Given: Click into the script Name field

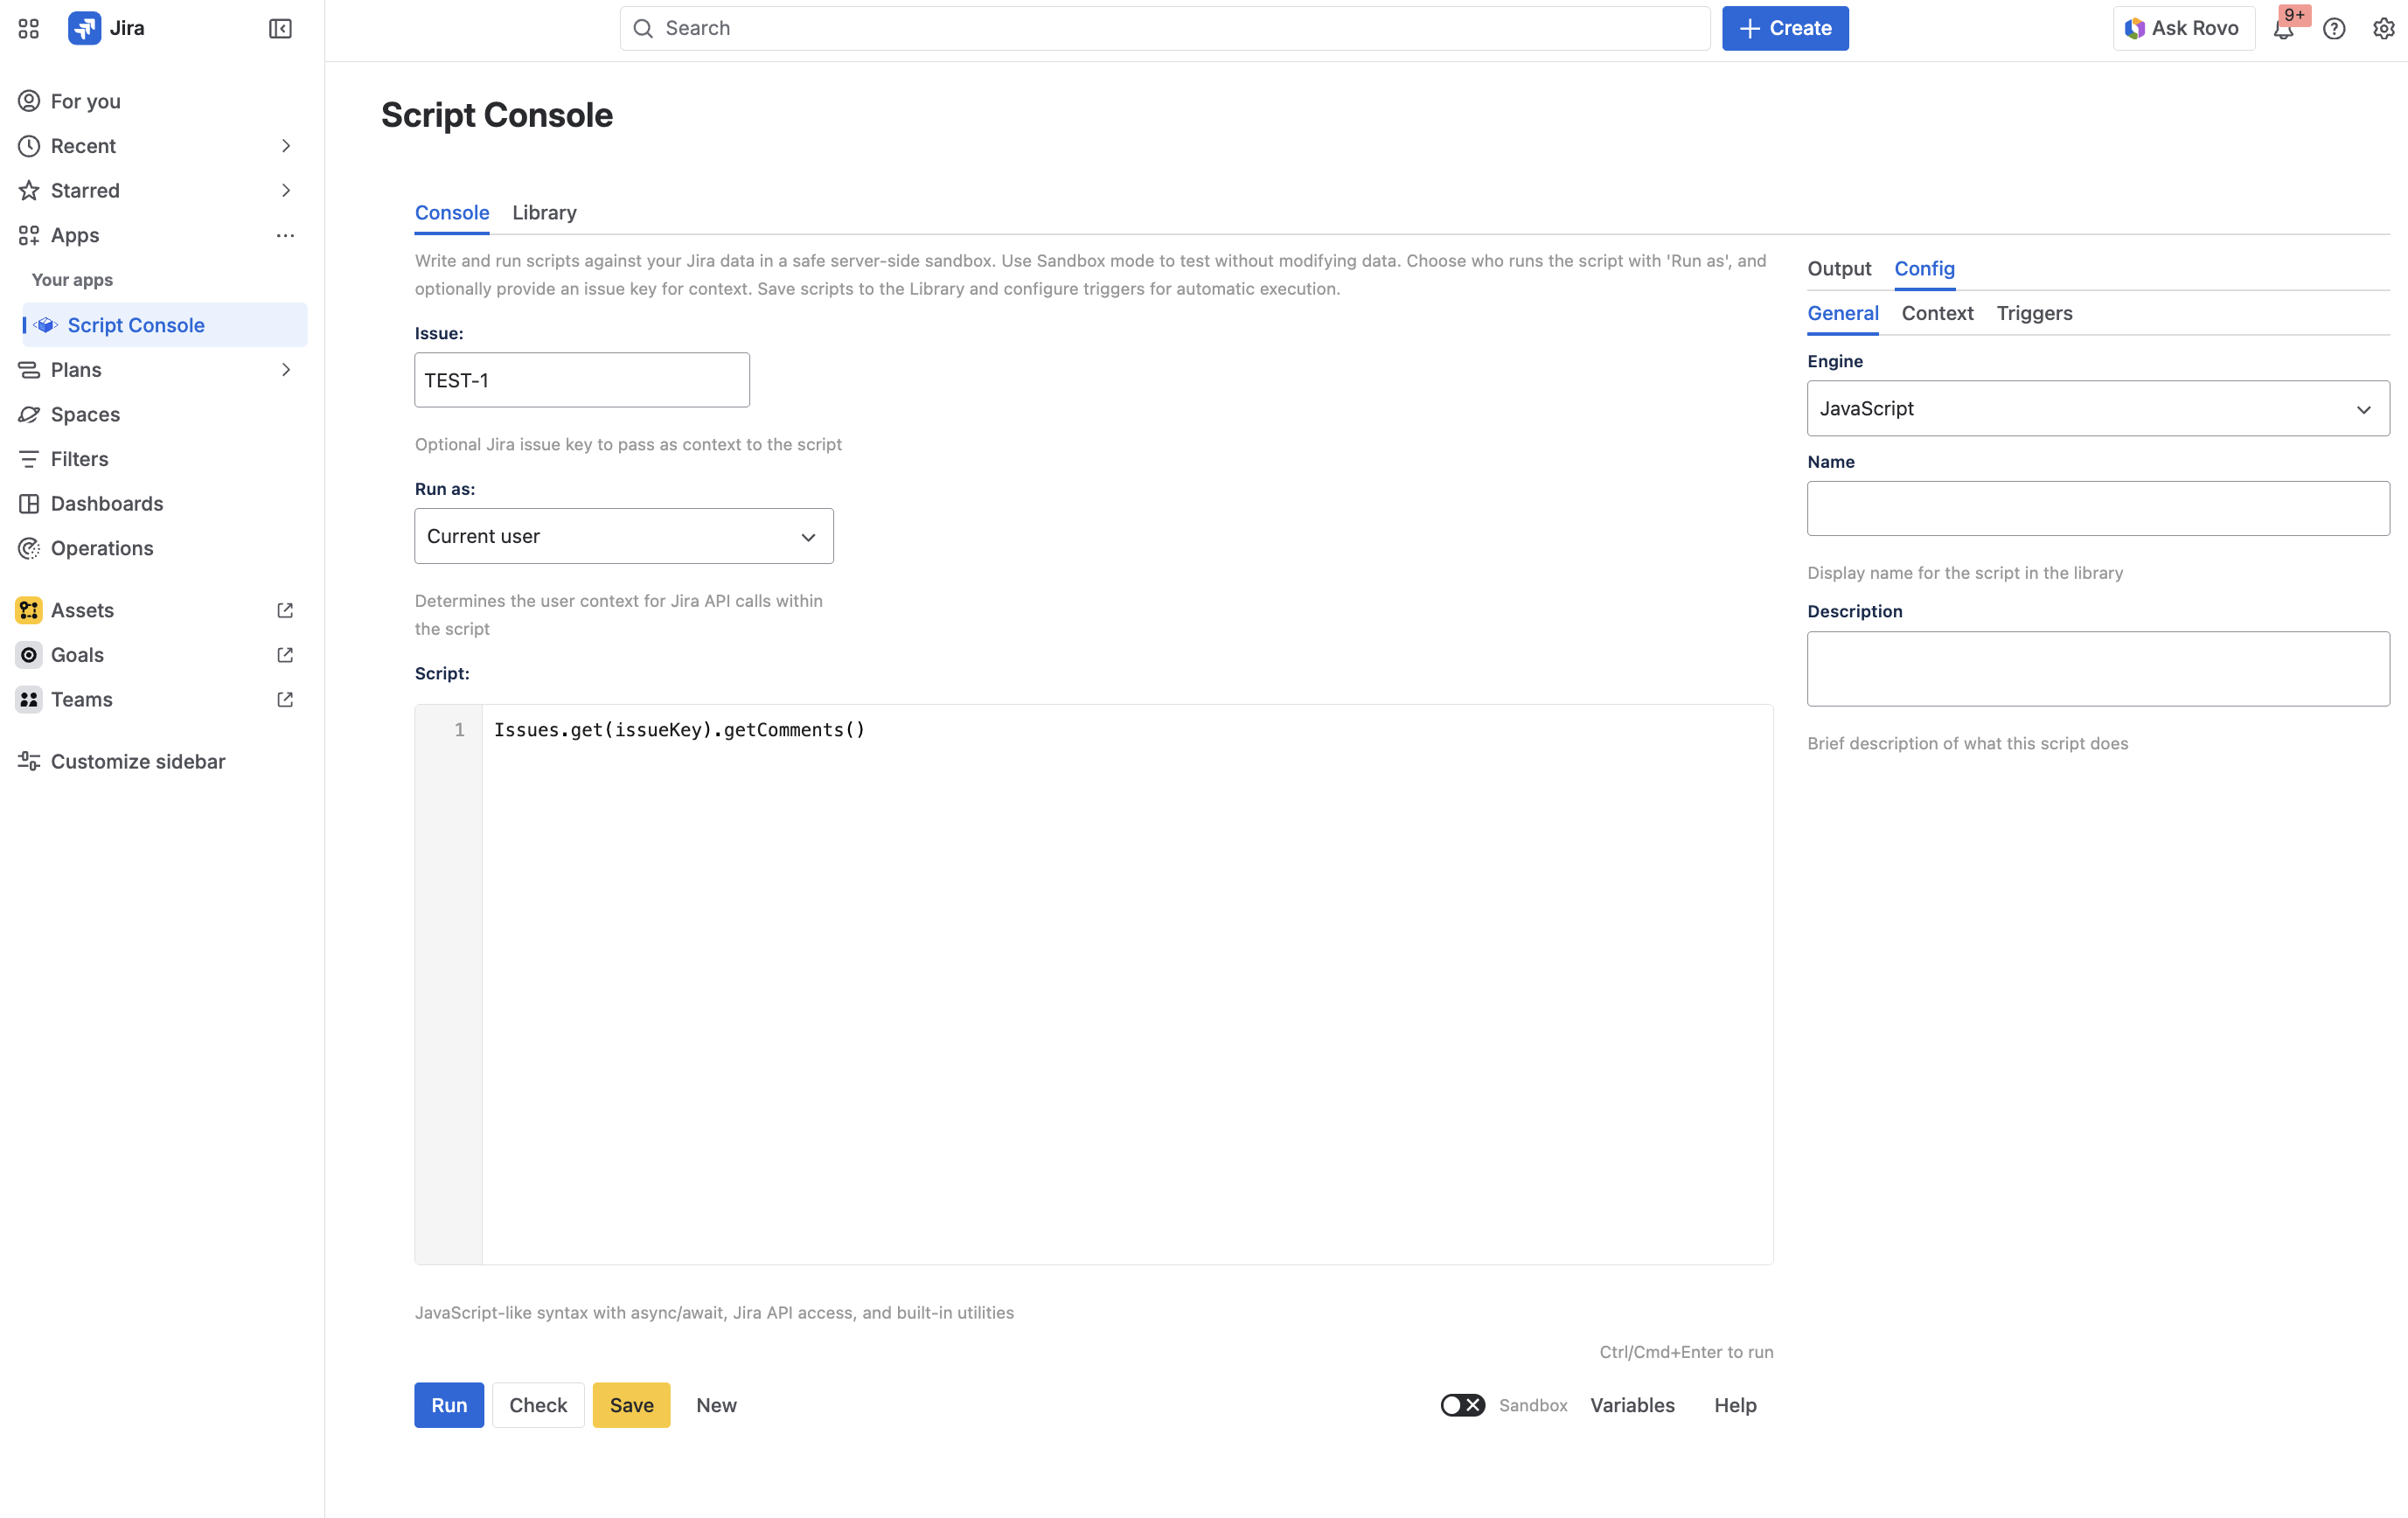Looking at the screenshot, I should pos(2097,509).
